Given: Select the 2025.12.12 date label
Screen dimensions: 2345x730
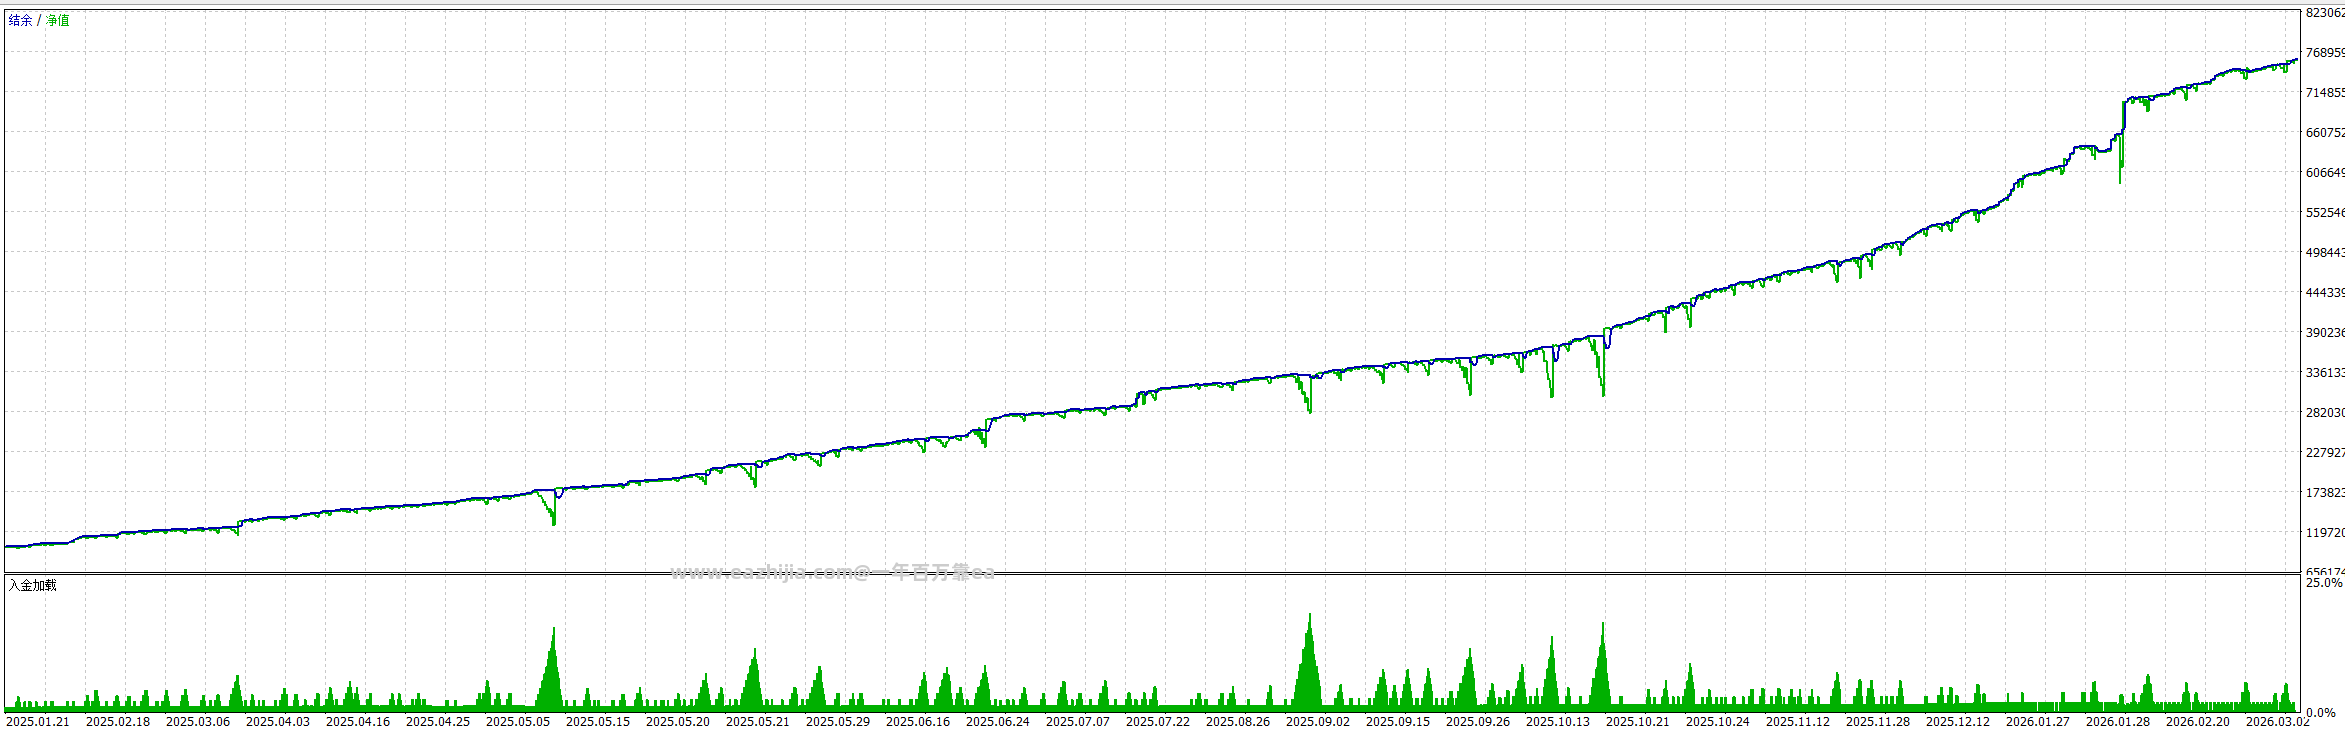Looking at the screenshot, I should [1958, 721].
